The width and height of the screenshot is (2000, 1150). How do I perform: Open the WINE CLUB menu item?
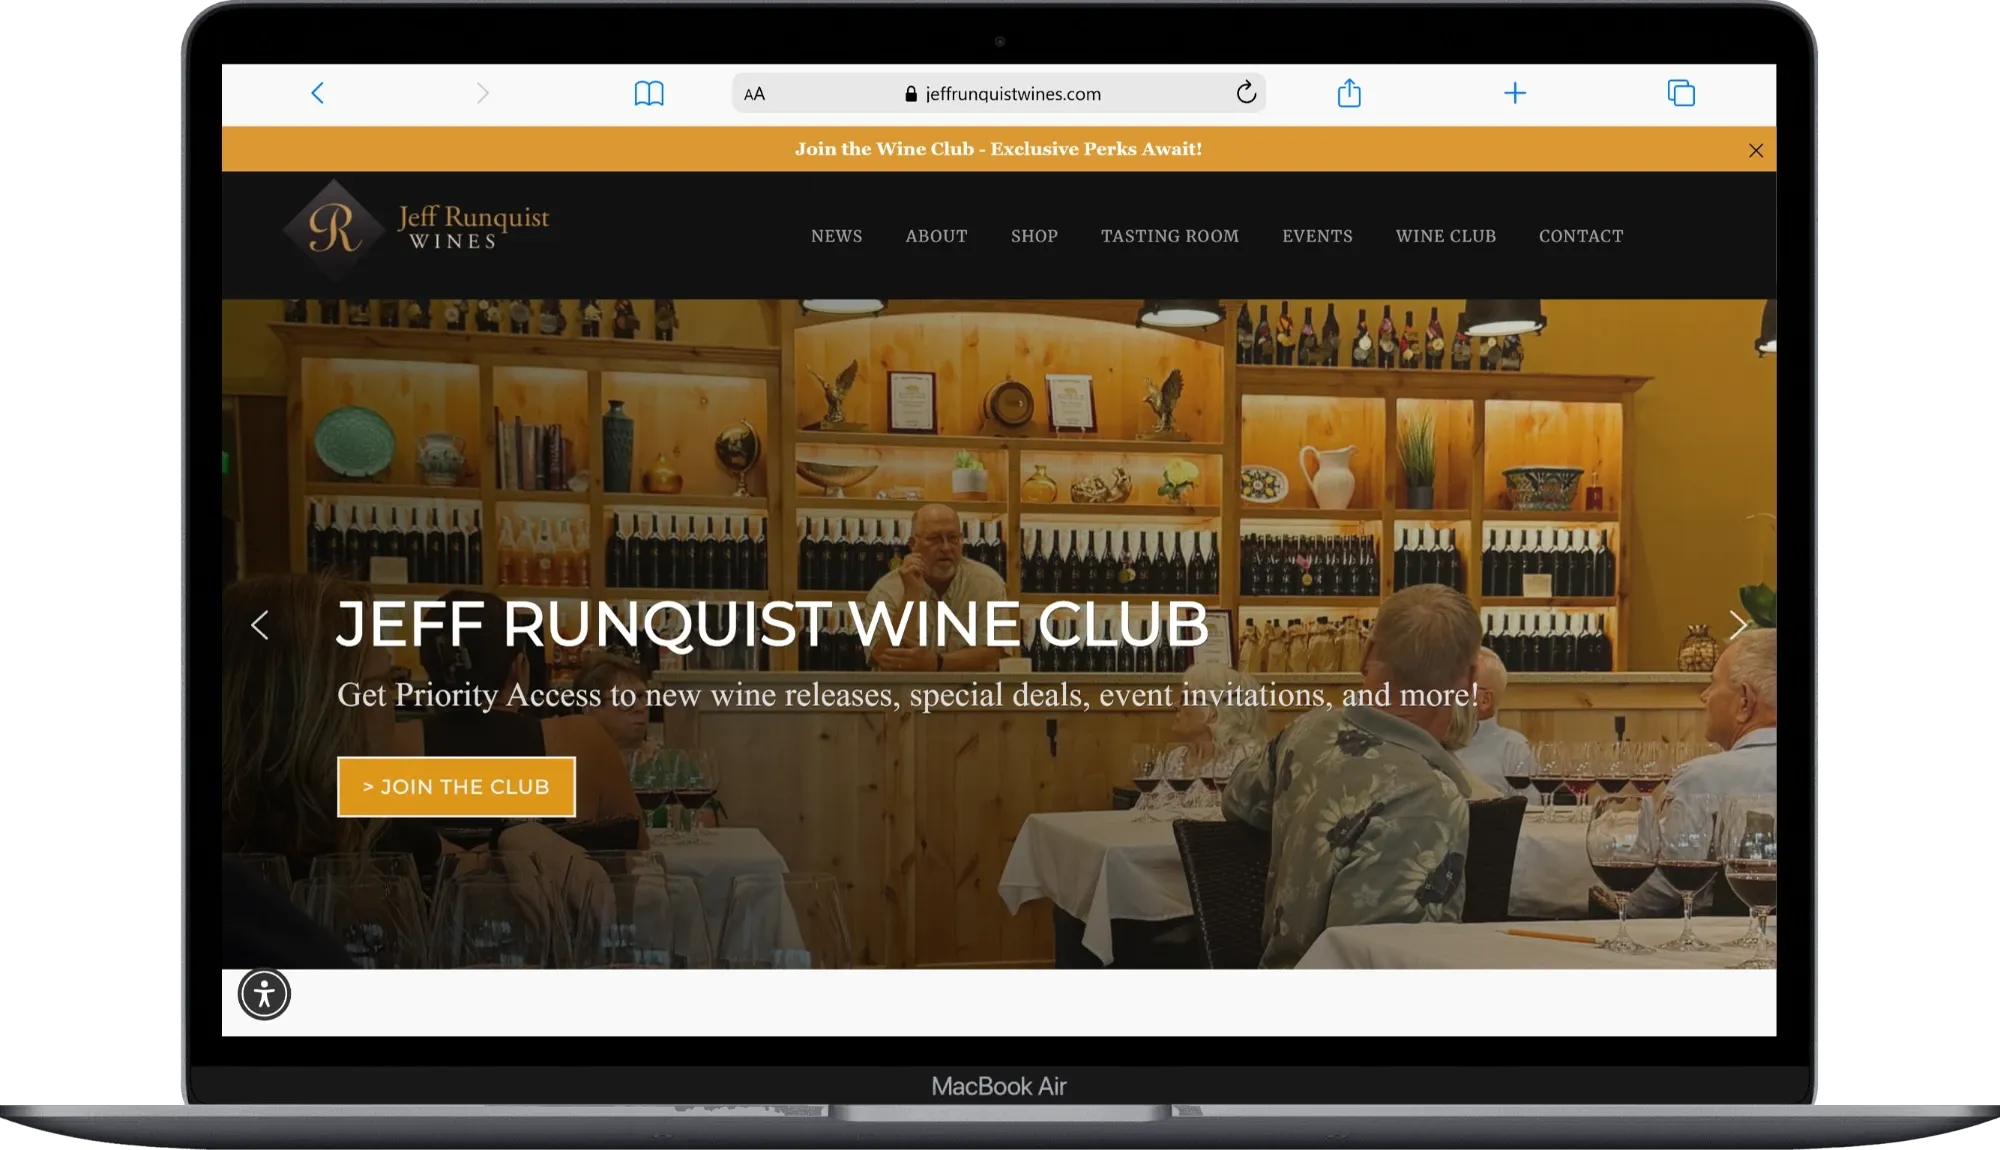[1445, 236]
